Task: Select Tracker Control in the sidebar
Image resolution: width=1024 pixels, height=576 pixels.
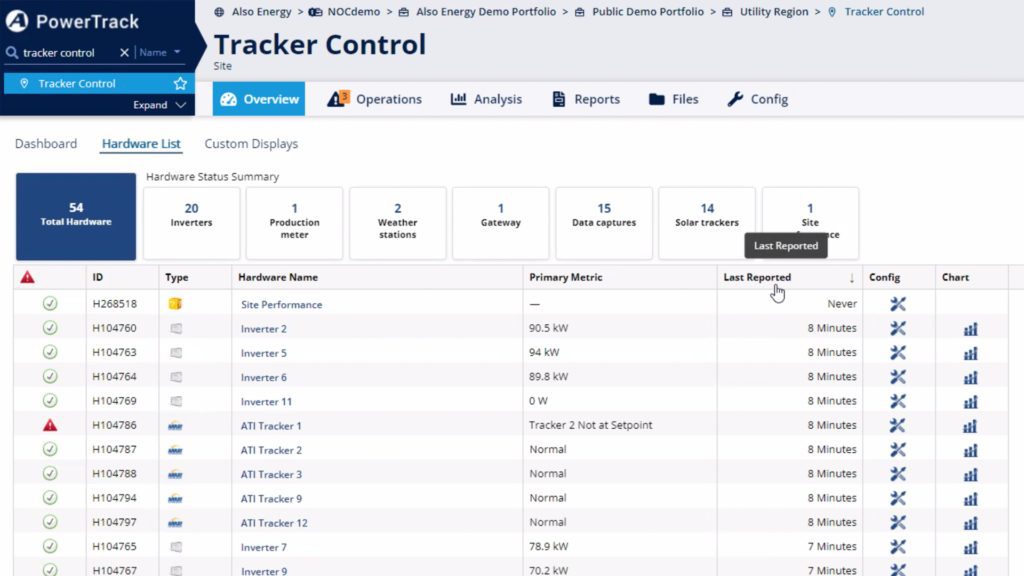Action: (77, 84)
